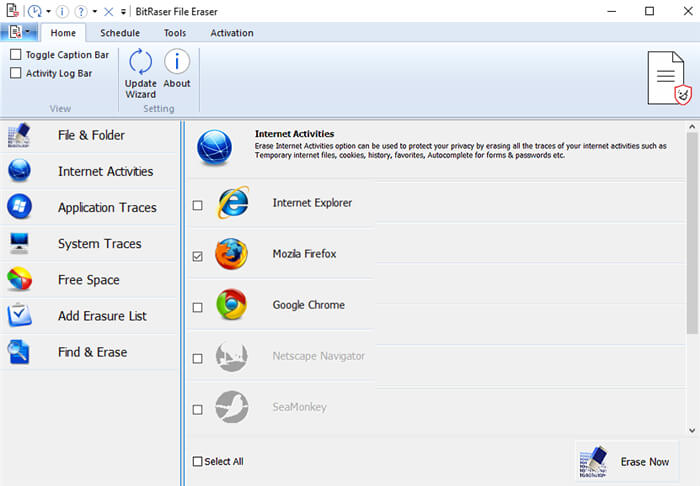The width and height of the screenshot is (700, 486).
Task: Enable the Activity Log Bar checkbox
Action: (x=16, y=73)
